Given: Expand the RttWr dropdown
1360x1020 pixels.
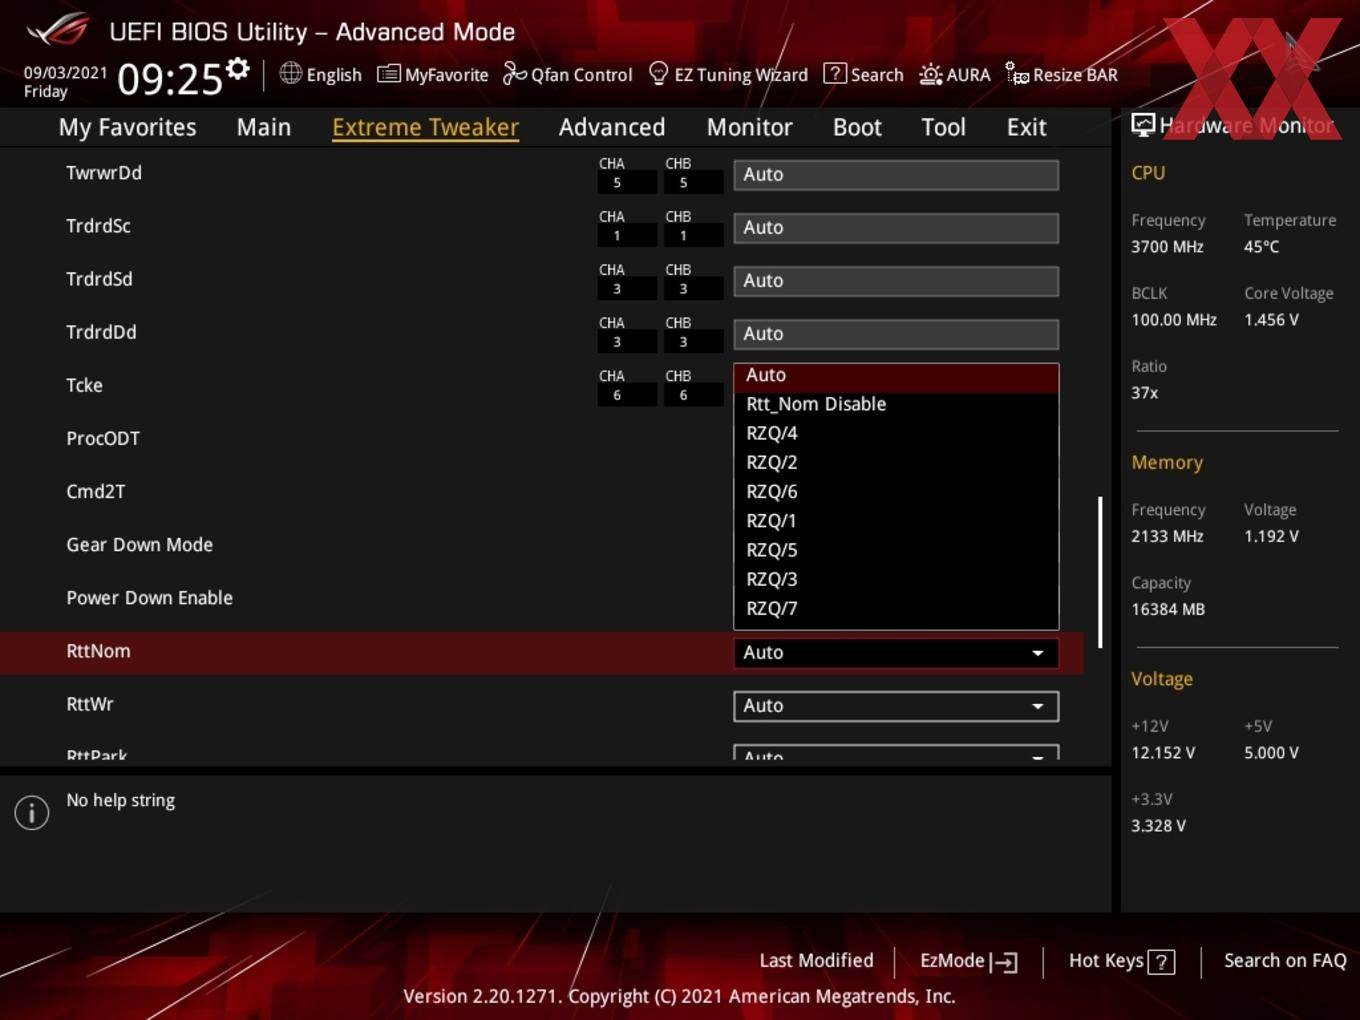Looking at the screenshot, I should pyautogui.click(x=896, y=706).
